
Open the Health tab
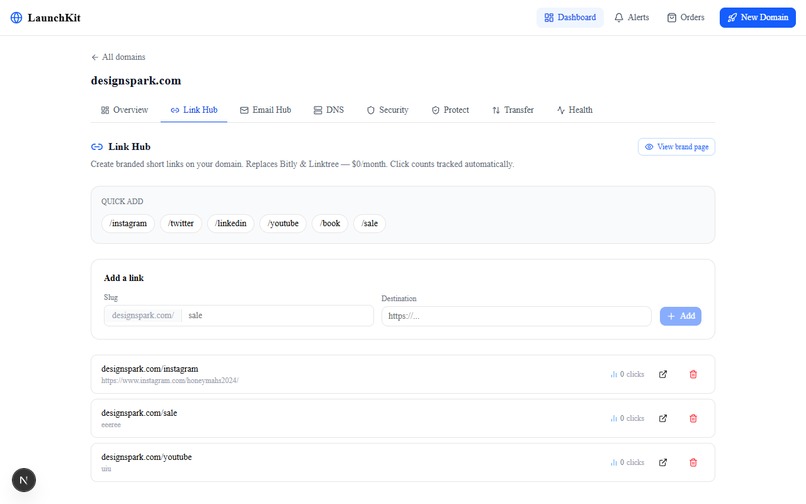[x=575, y=110]
